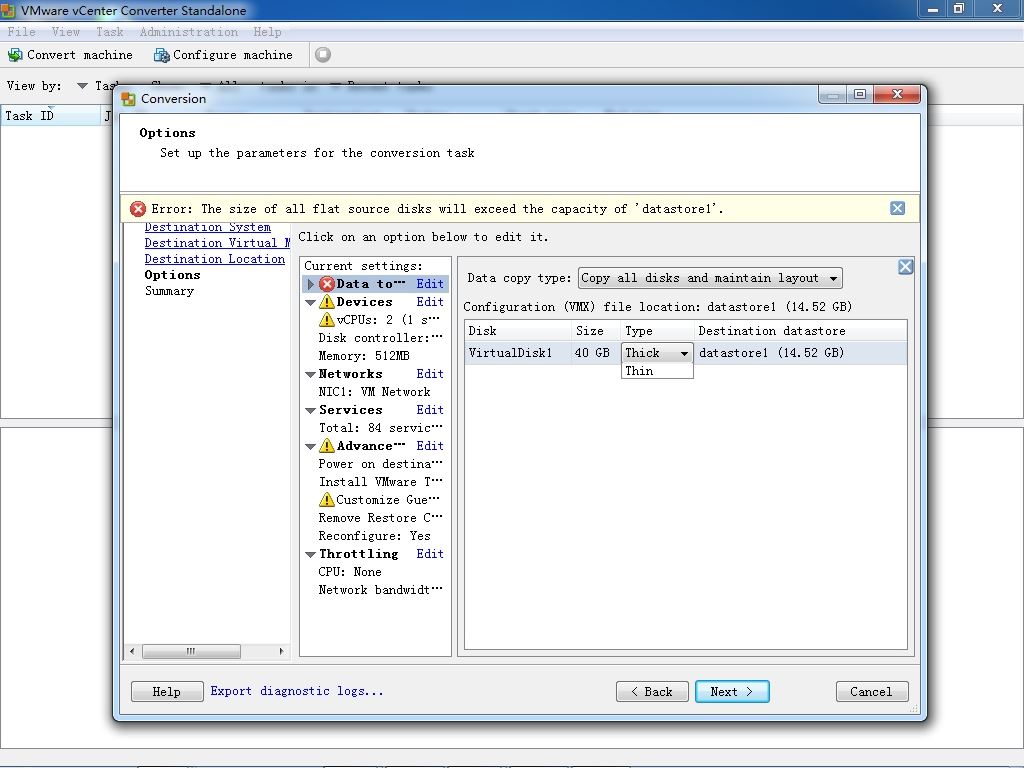Screen dimensions: 1024x768
Task: Go to Destination Virtual Machine step
Action: point(217,243)
